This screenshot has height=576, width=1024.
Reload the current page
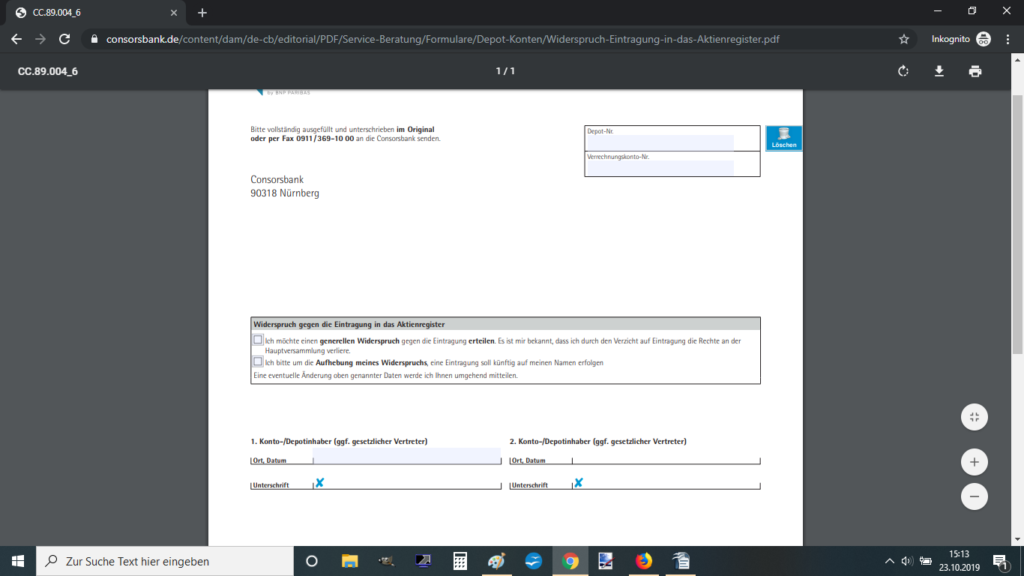(x=64, y=39)
